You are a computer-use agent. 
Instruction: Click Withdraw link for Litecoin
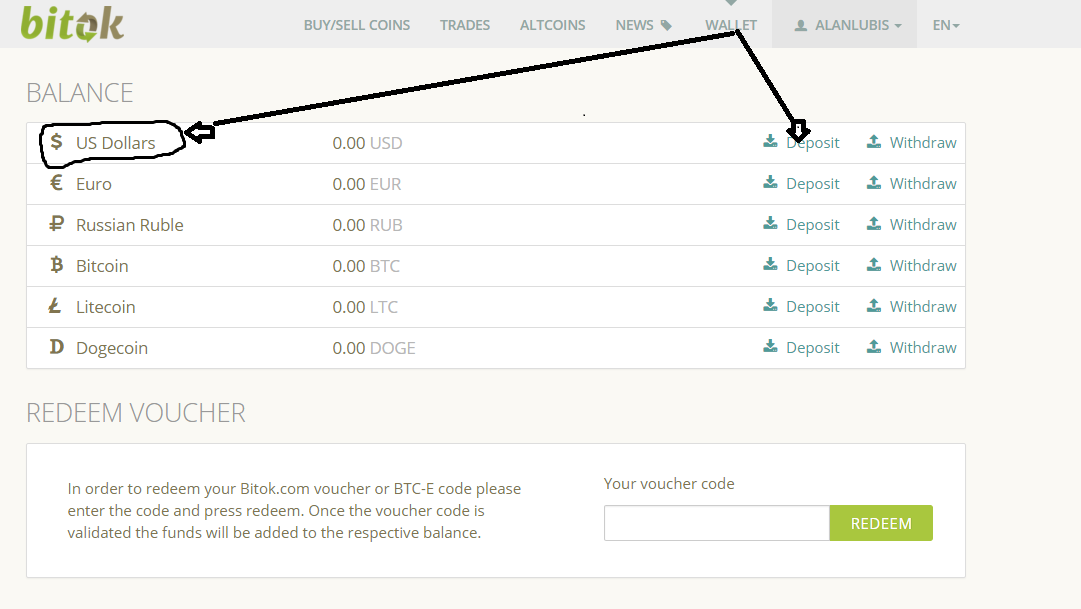(x=922, y=306)
